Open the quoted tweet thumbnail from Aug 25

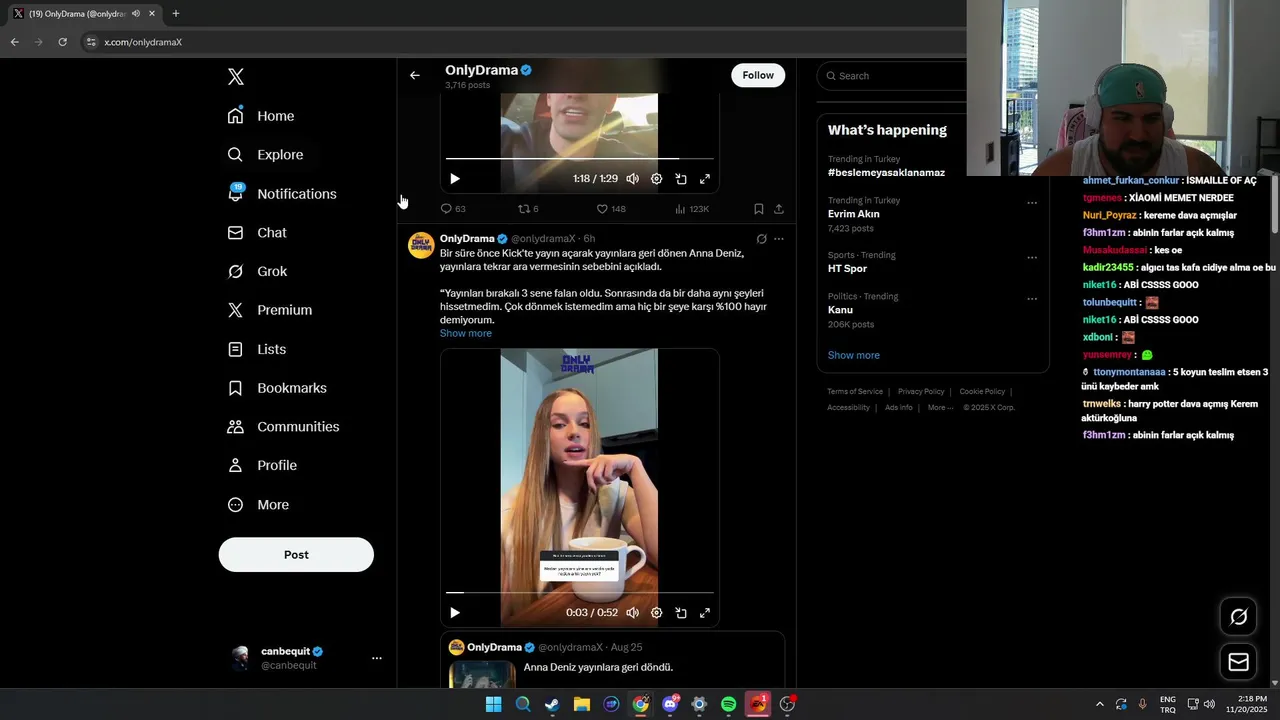482,675
